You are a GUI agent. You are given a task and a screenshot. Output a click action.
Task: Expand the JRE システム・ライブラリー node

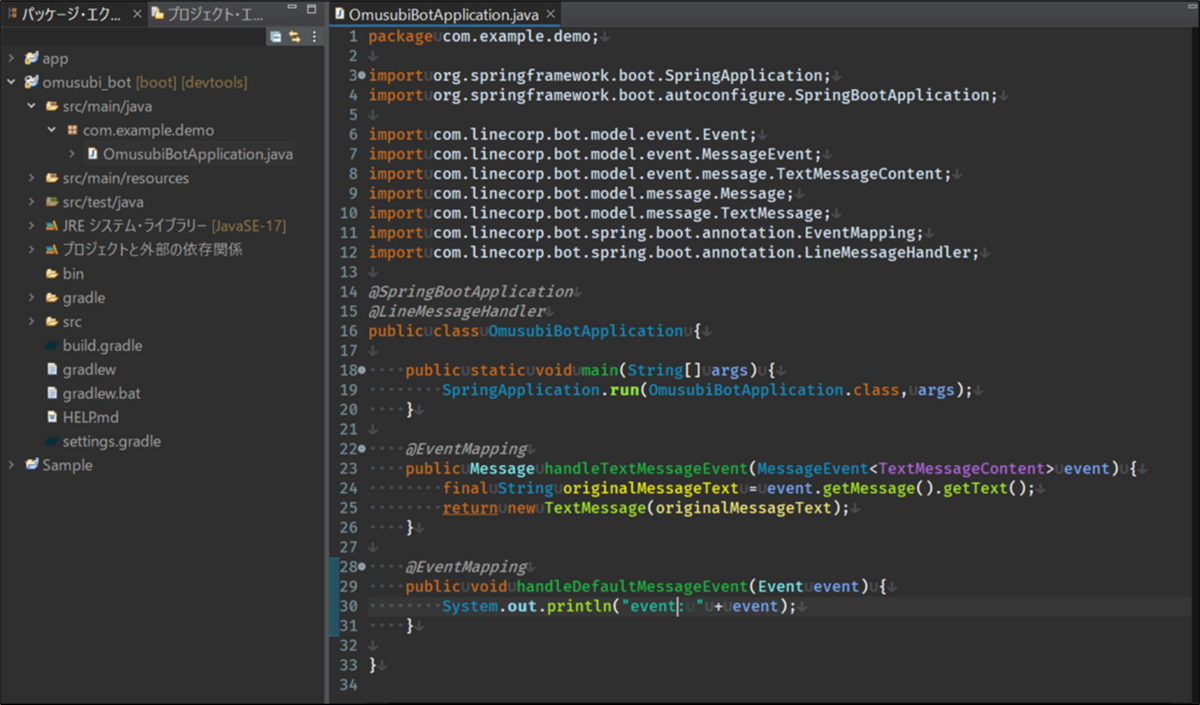click(31, 226)
